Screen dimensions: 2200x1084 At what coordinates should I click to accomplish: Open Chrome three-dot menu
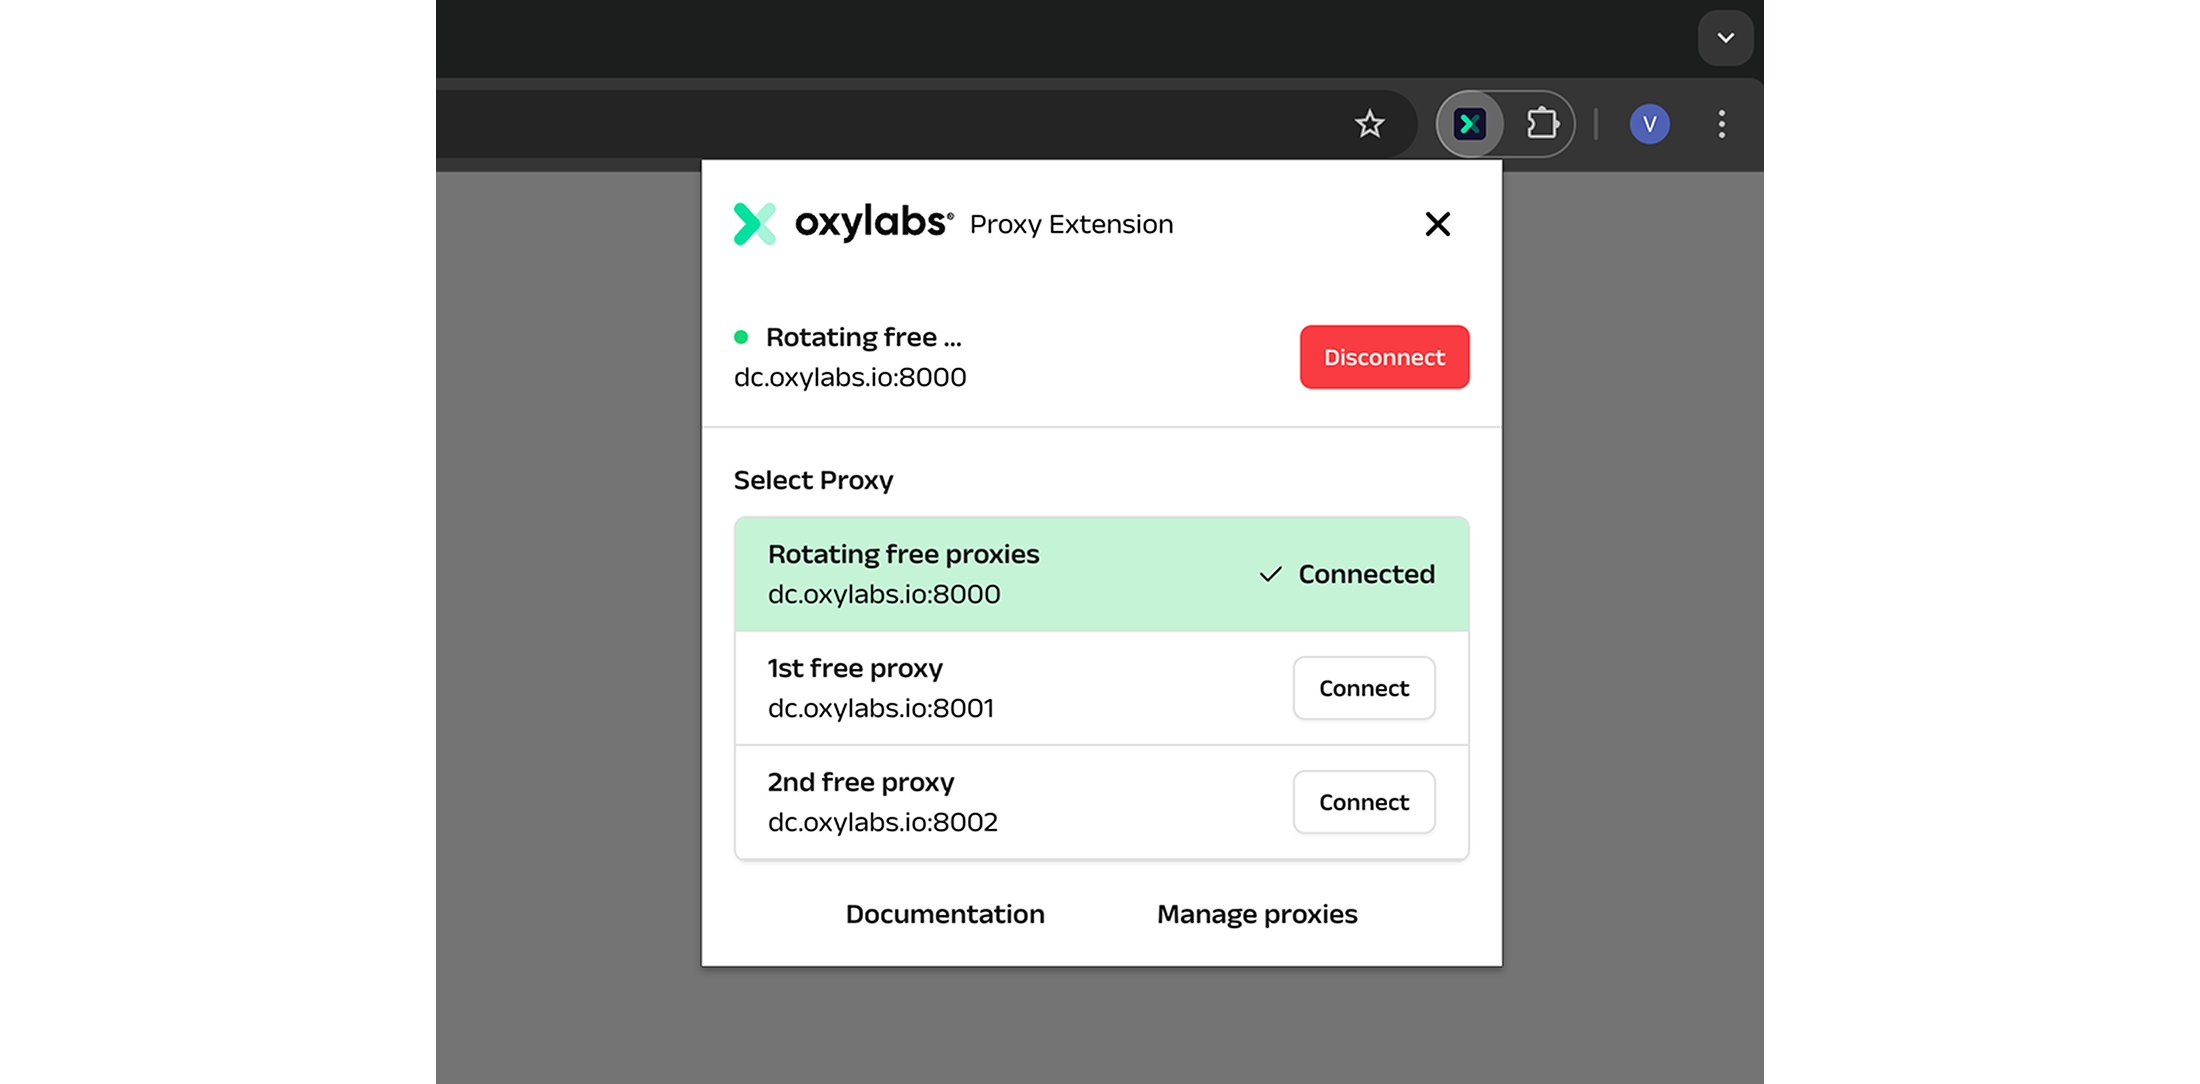point(1721,124)
